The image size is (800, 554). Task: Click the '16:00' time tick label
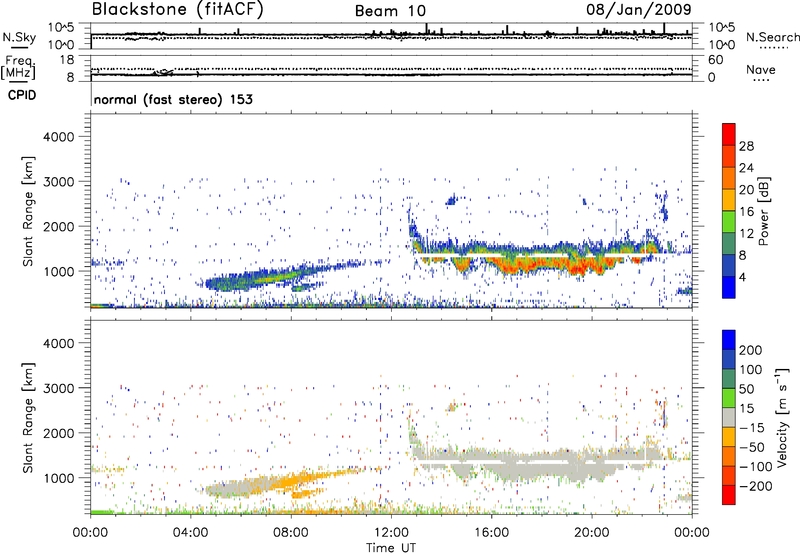pos(491,533)
